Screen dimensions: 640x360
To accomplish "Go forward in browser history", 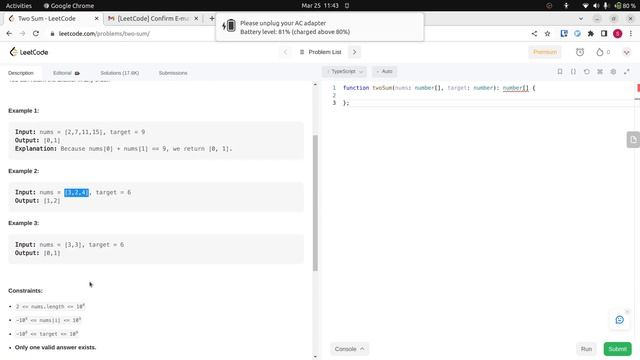I will click(x=22, y=33).
